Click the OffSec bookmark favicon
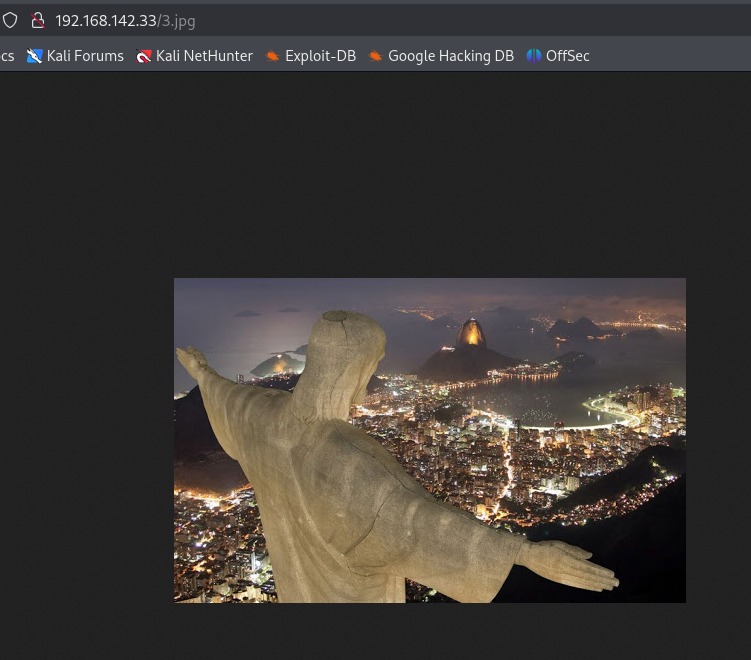This screenshot has height=660, width=751. point(534,56)
